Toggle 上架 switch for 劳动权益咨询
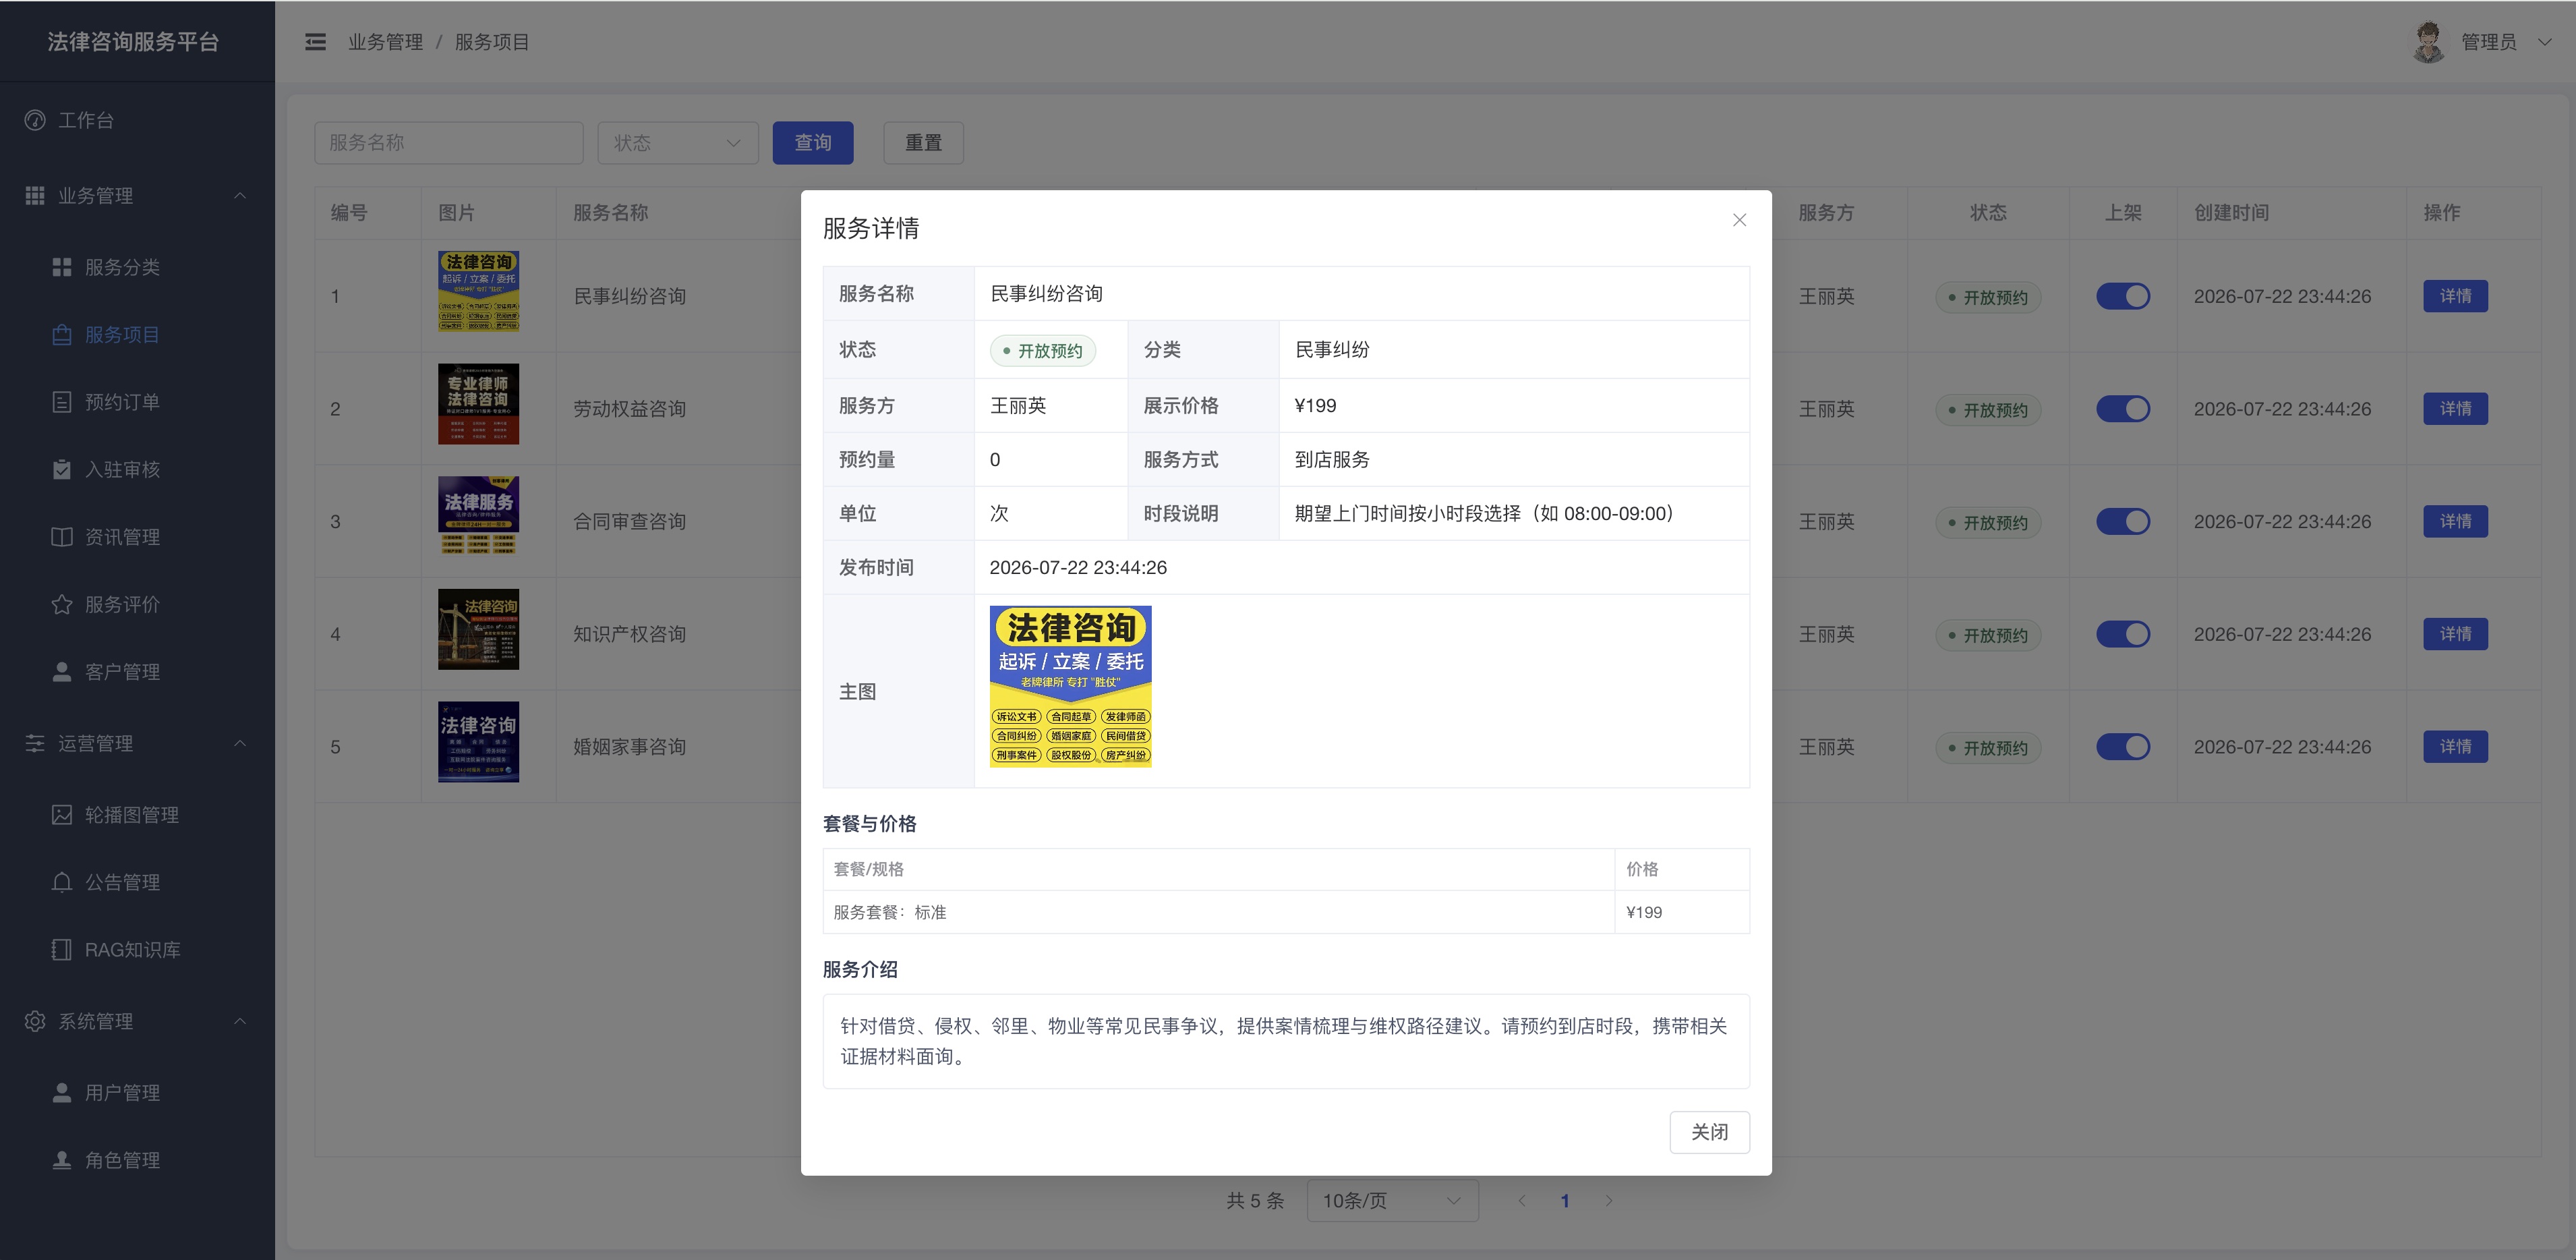The width and height of the screenshot is (2576, 1260). coord(2123,409)
